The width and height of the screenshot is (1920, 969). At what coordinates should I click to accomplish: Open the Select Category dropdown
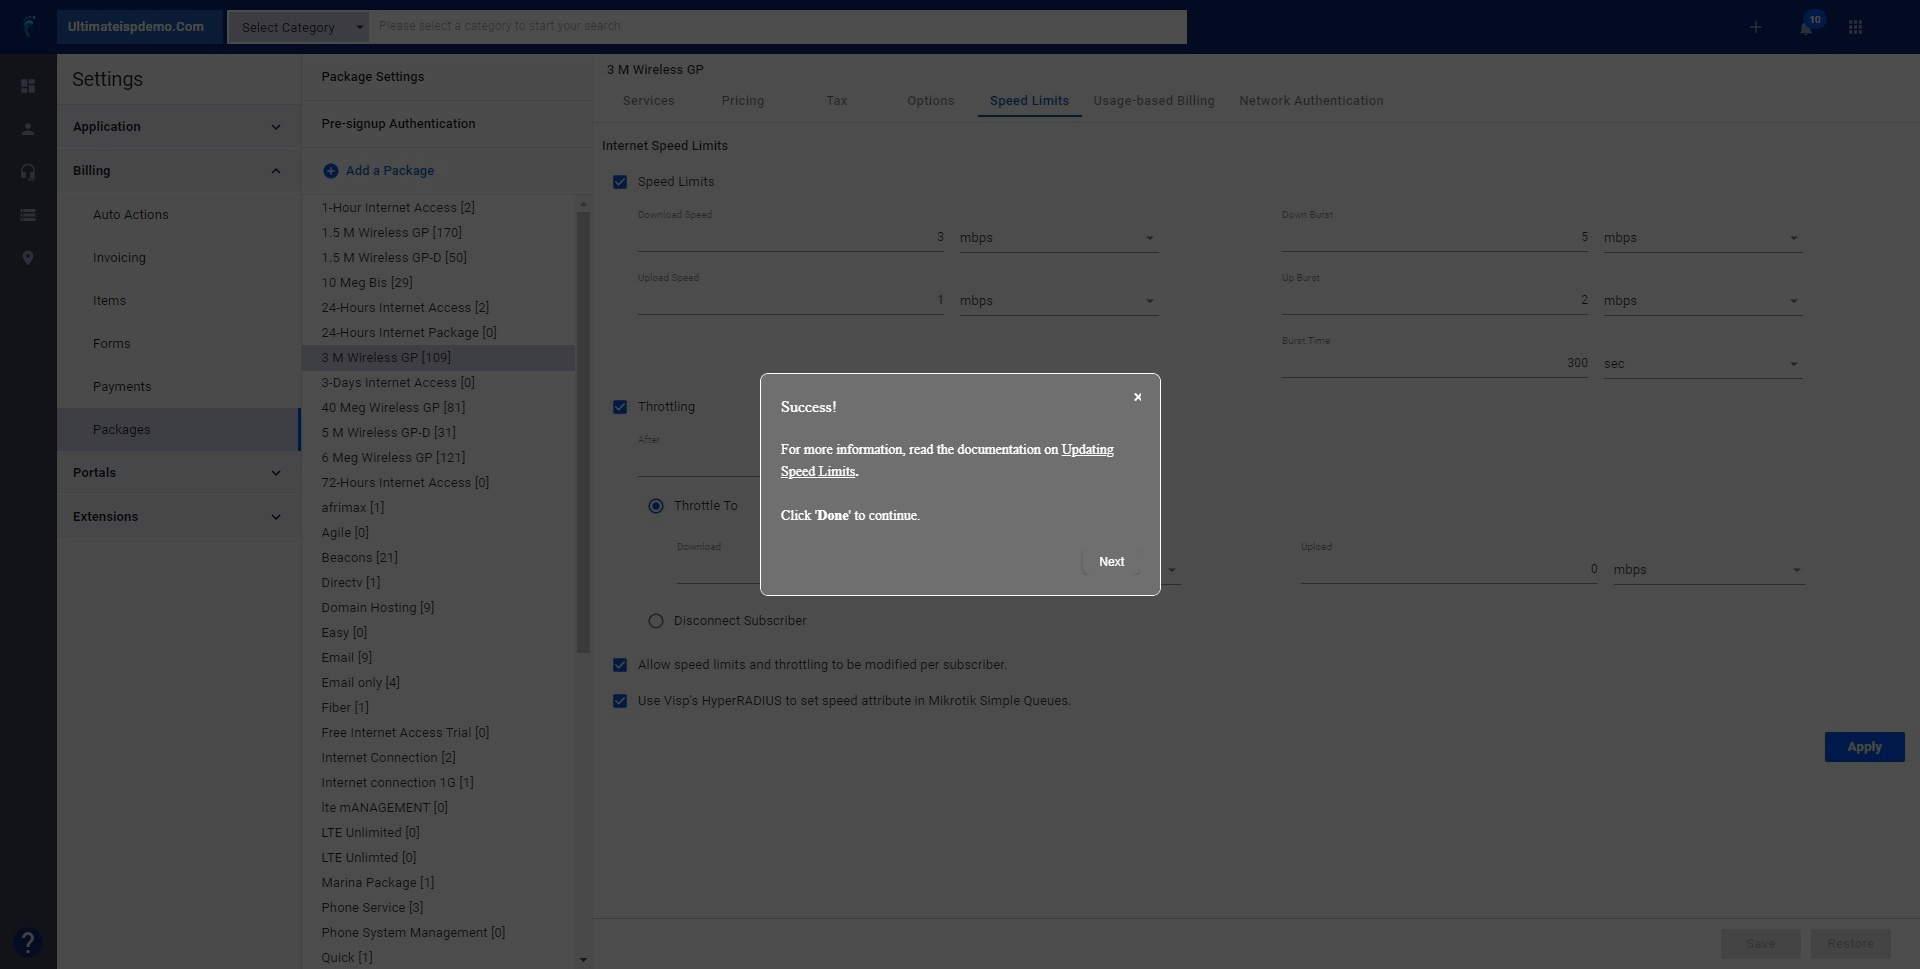(298, 27)
